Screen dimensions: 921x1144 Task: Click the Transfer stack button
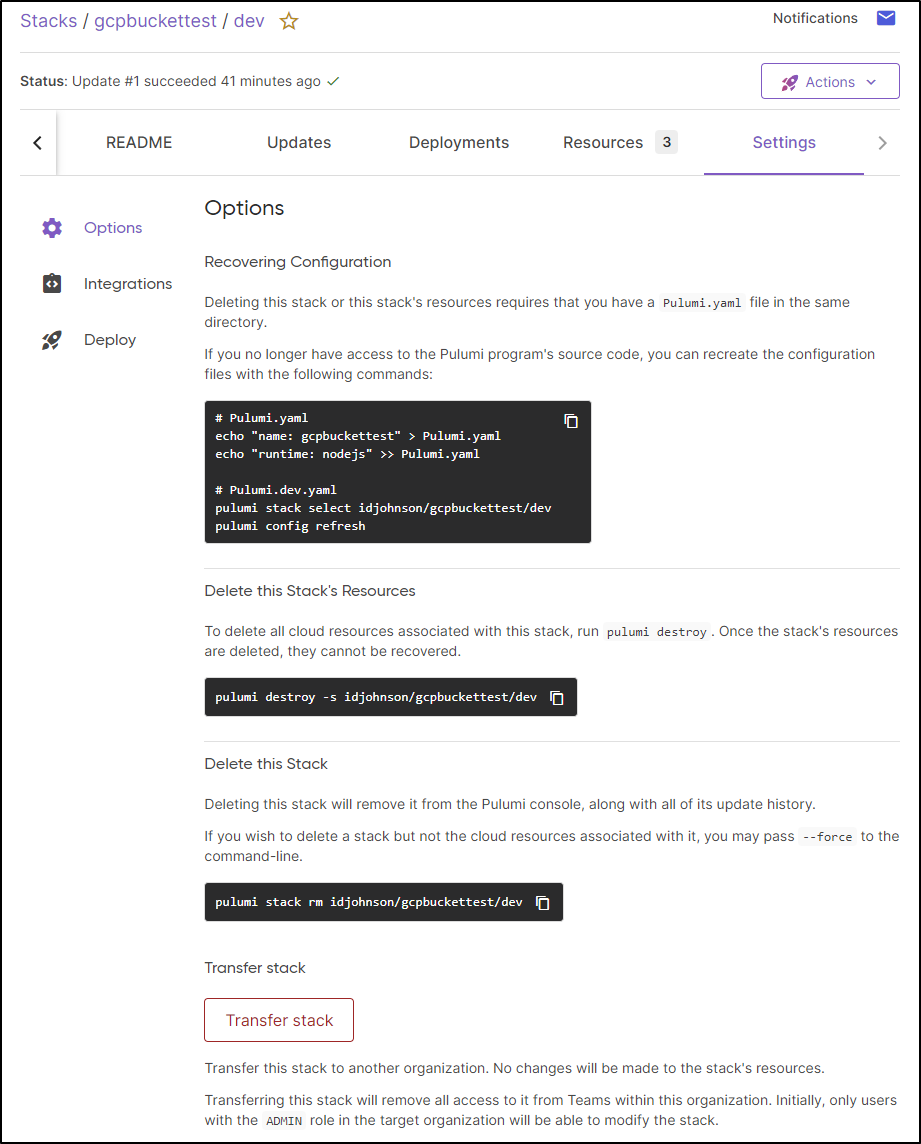[x=279, y=1020]
